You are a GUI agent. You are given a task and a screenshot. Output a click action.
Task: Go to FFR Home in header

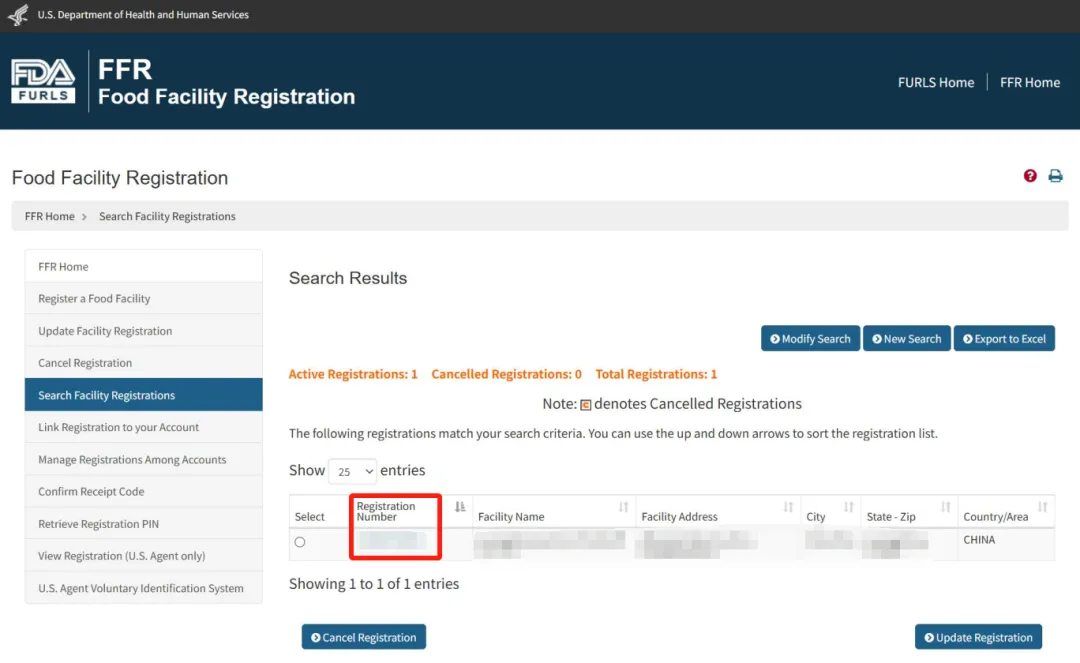tap(1030, 83)
